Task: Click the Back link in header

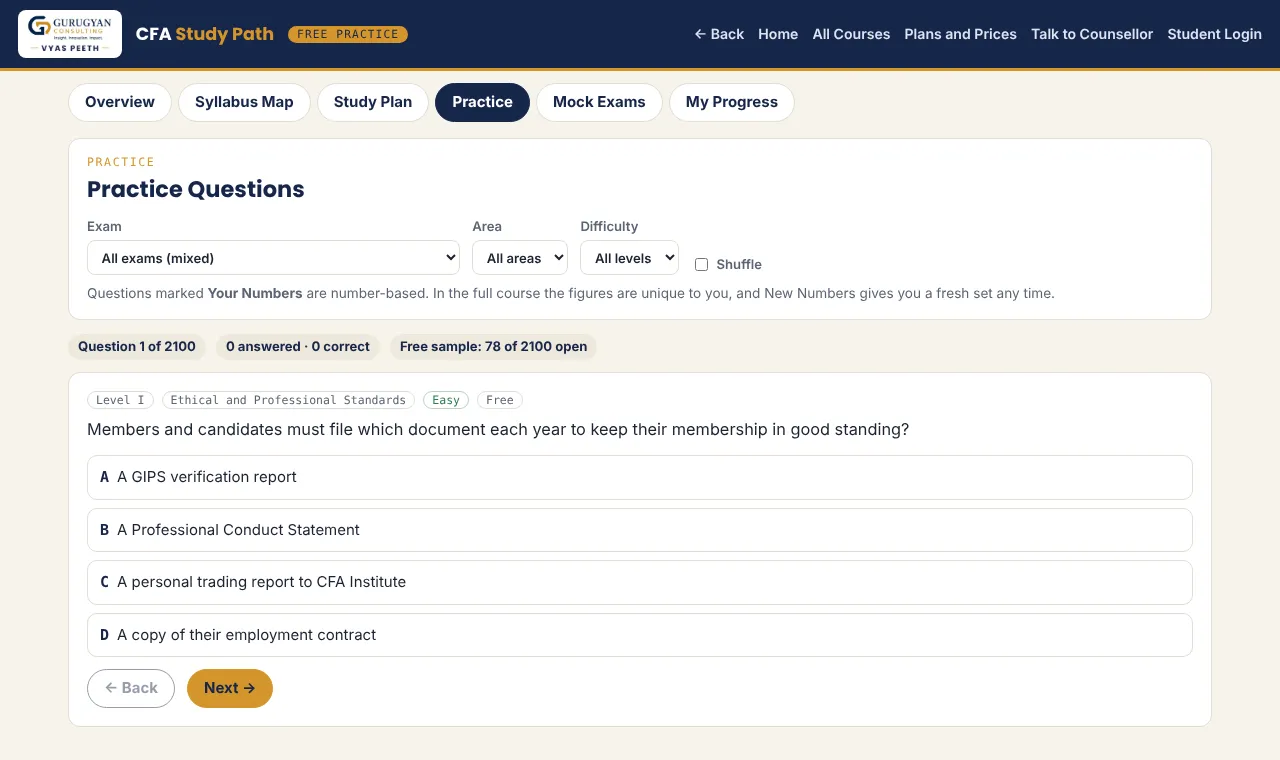Action: tap(719, 34)
